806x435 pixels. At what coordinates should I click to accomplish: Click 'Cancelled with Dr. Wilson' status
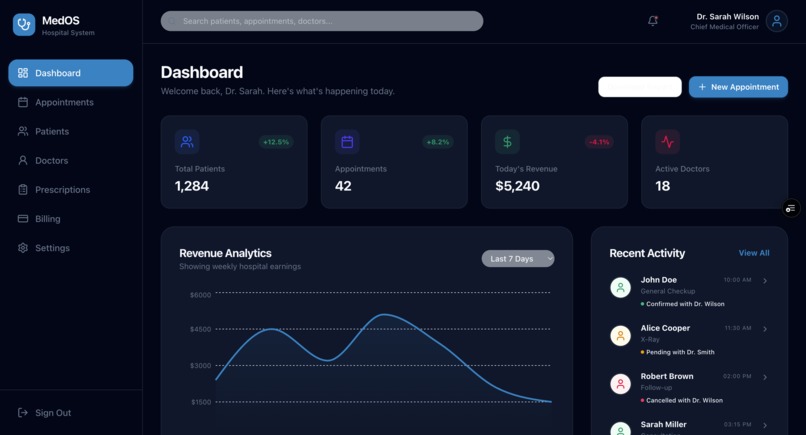684,401
